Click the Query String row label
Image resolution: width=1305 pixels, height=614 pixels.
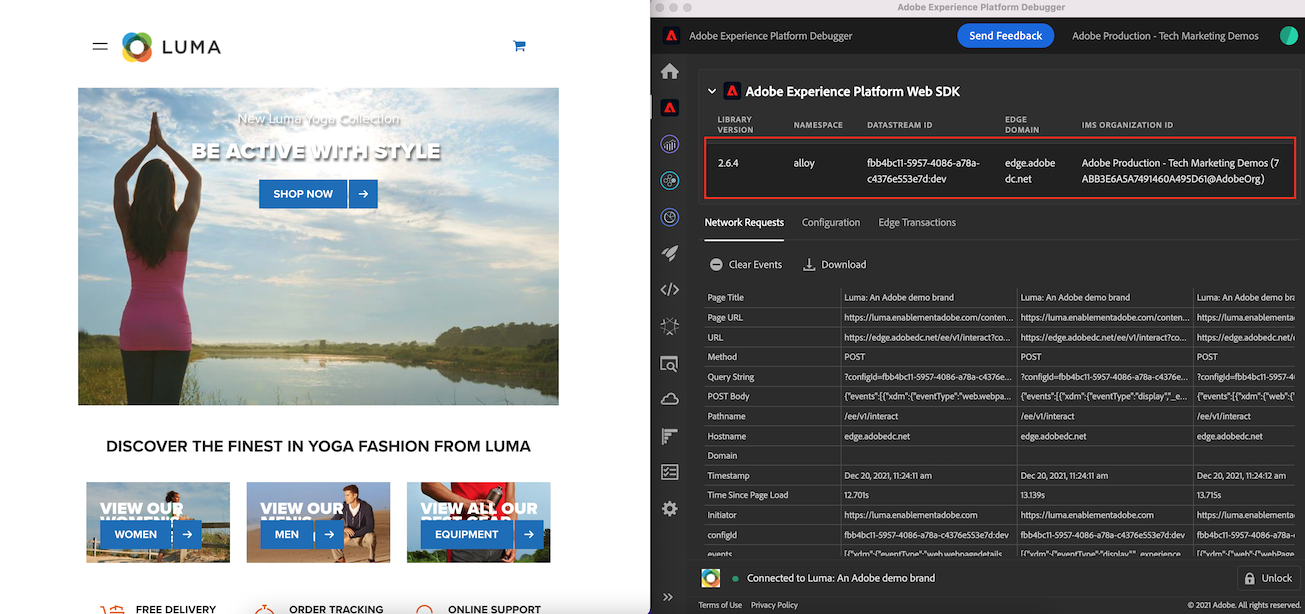pos(731,377)
